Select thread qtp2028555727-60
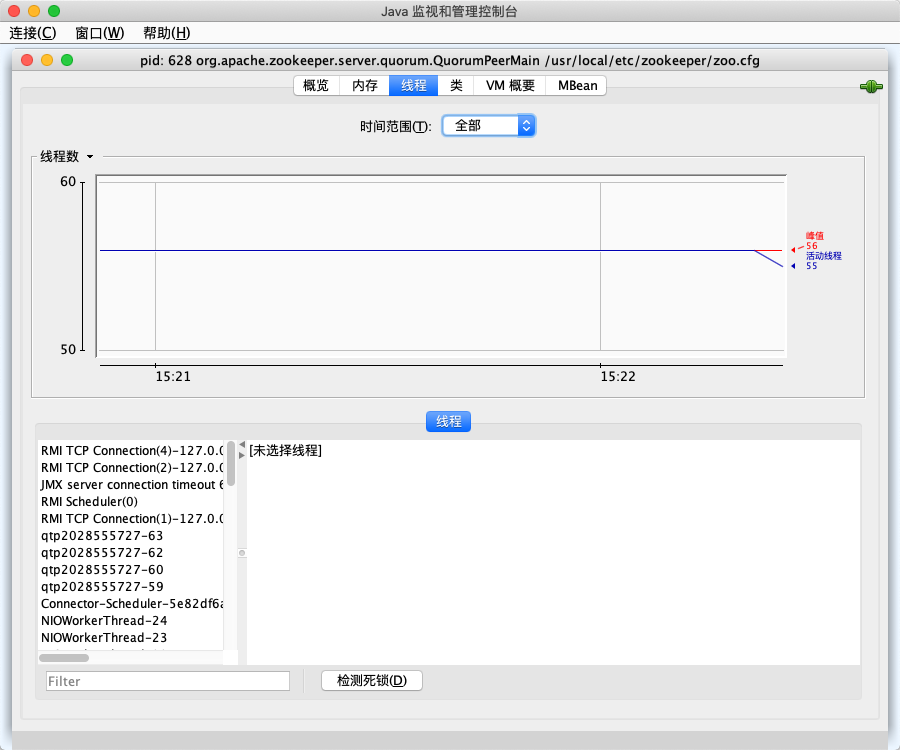Viewport: 900px width, 750px height. [131, 570]
